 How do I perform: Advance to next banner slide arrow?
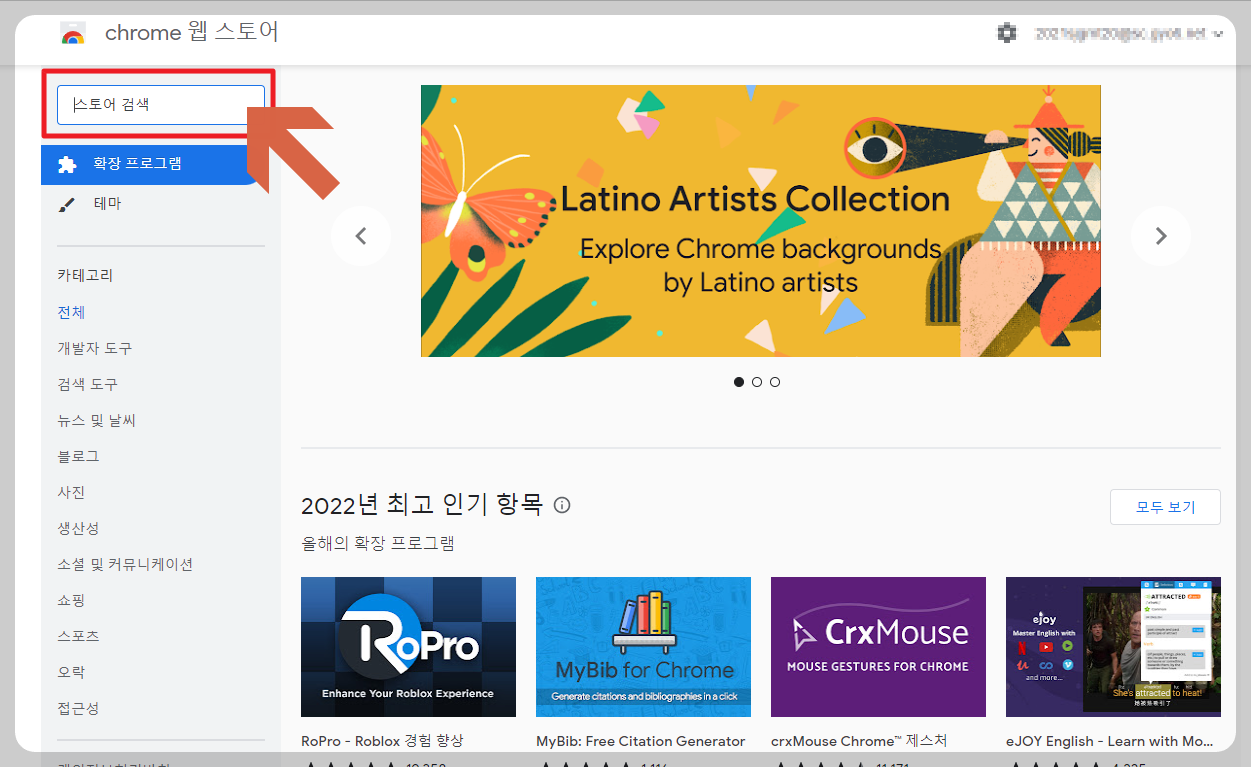(1160, 236)
